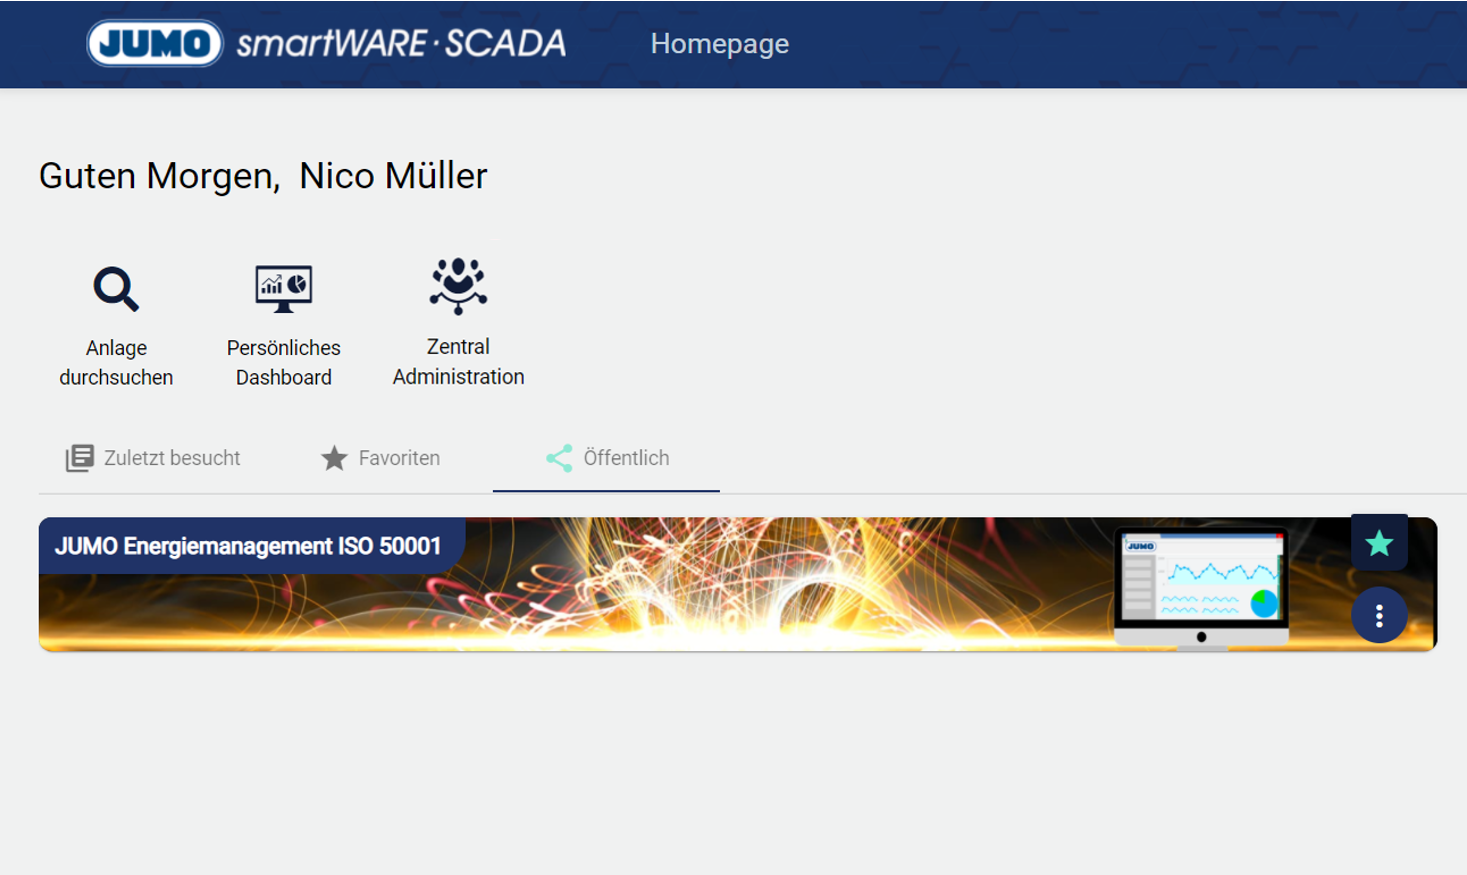Viewport: 1467px width, 875px height.
Task: Click the Persönliches Dashboard text label
Action: [283, 362]
